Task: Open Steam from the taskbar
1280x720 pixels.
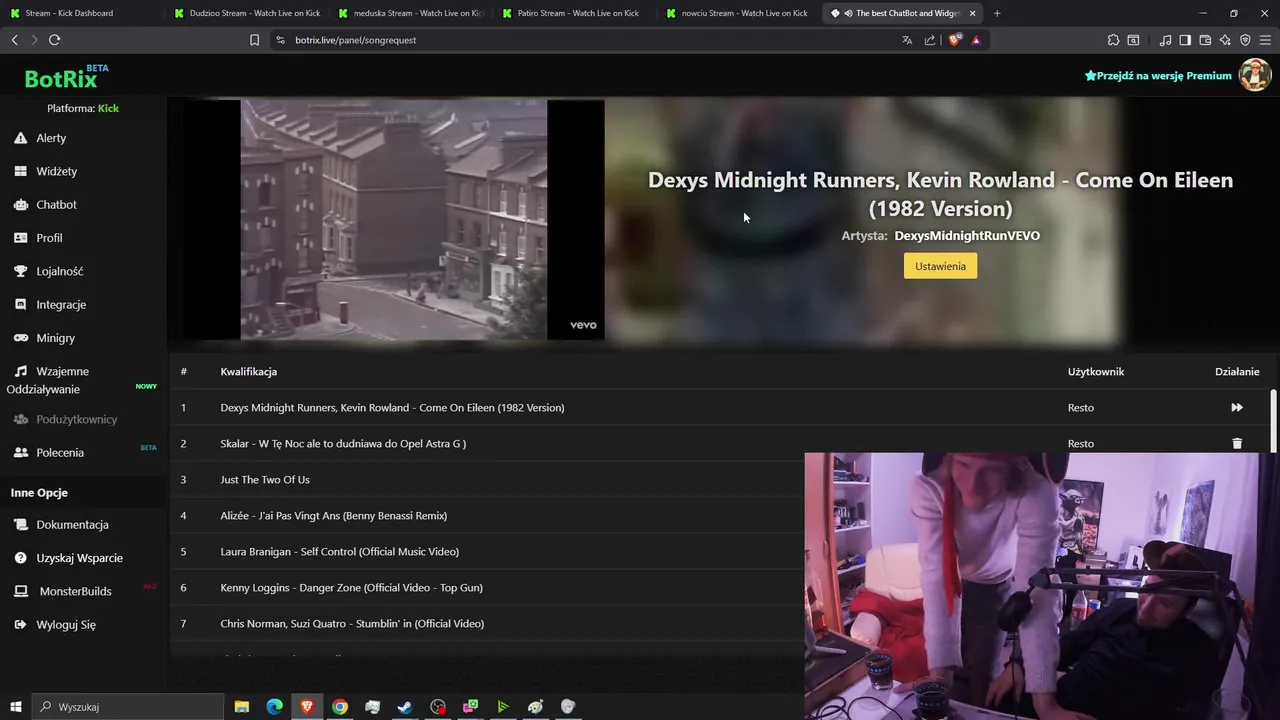Action: [x=405, y=707]
